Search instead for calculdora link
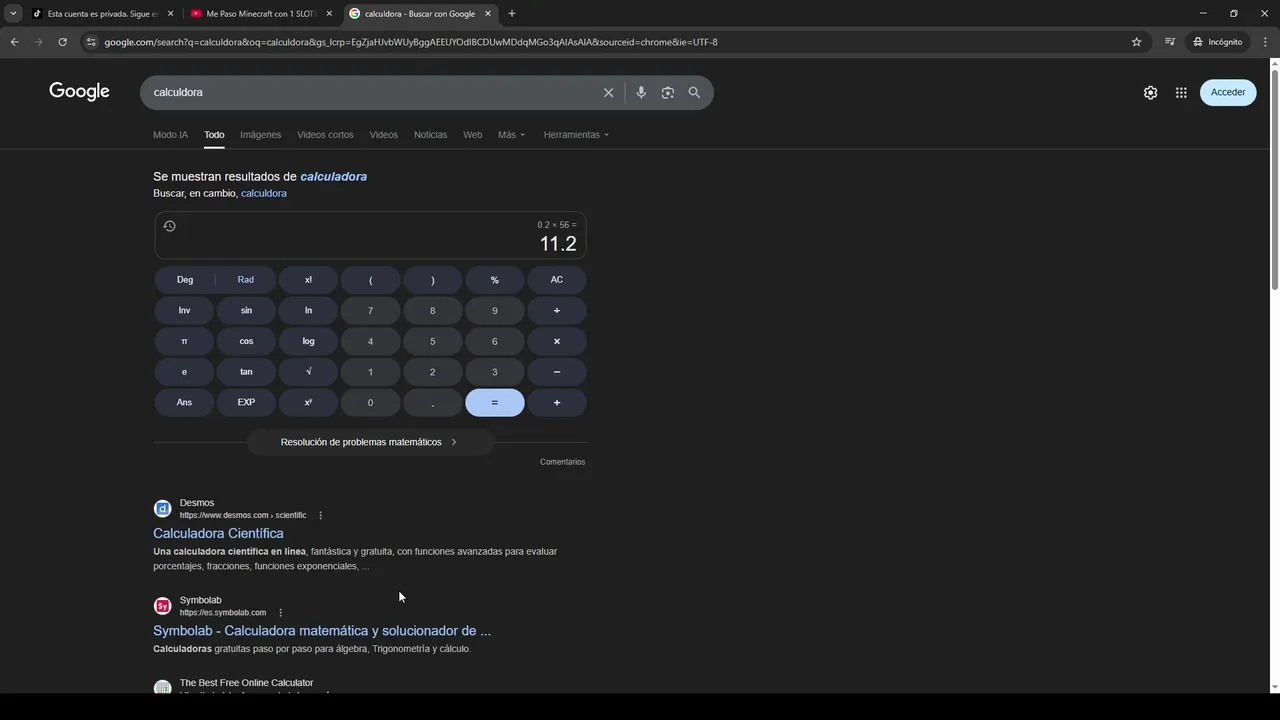 (264, 193)
